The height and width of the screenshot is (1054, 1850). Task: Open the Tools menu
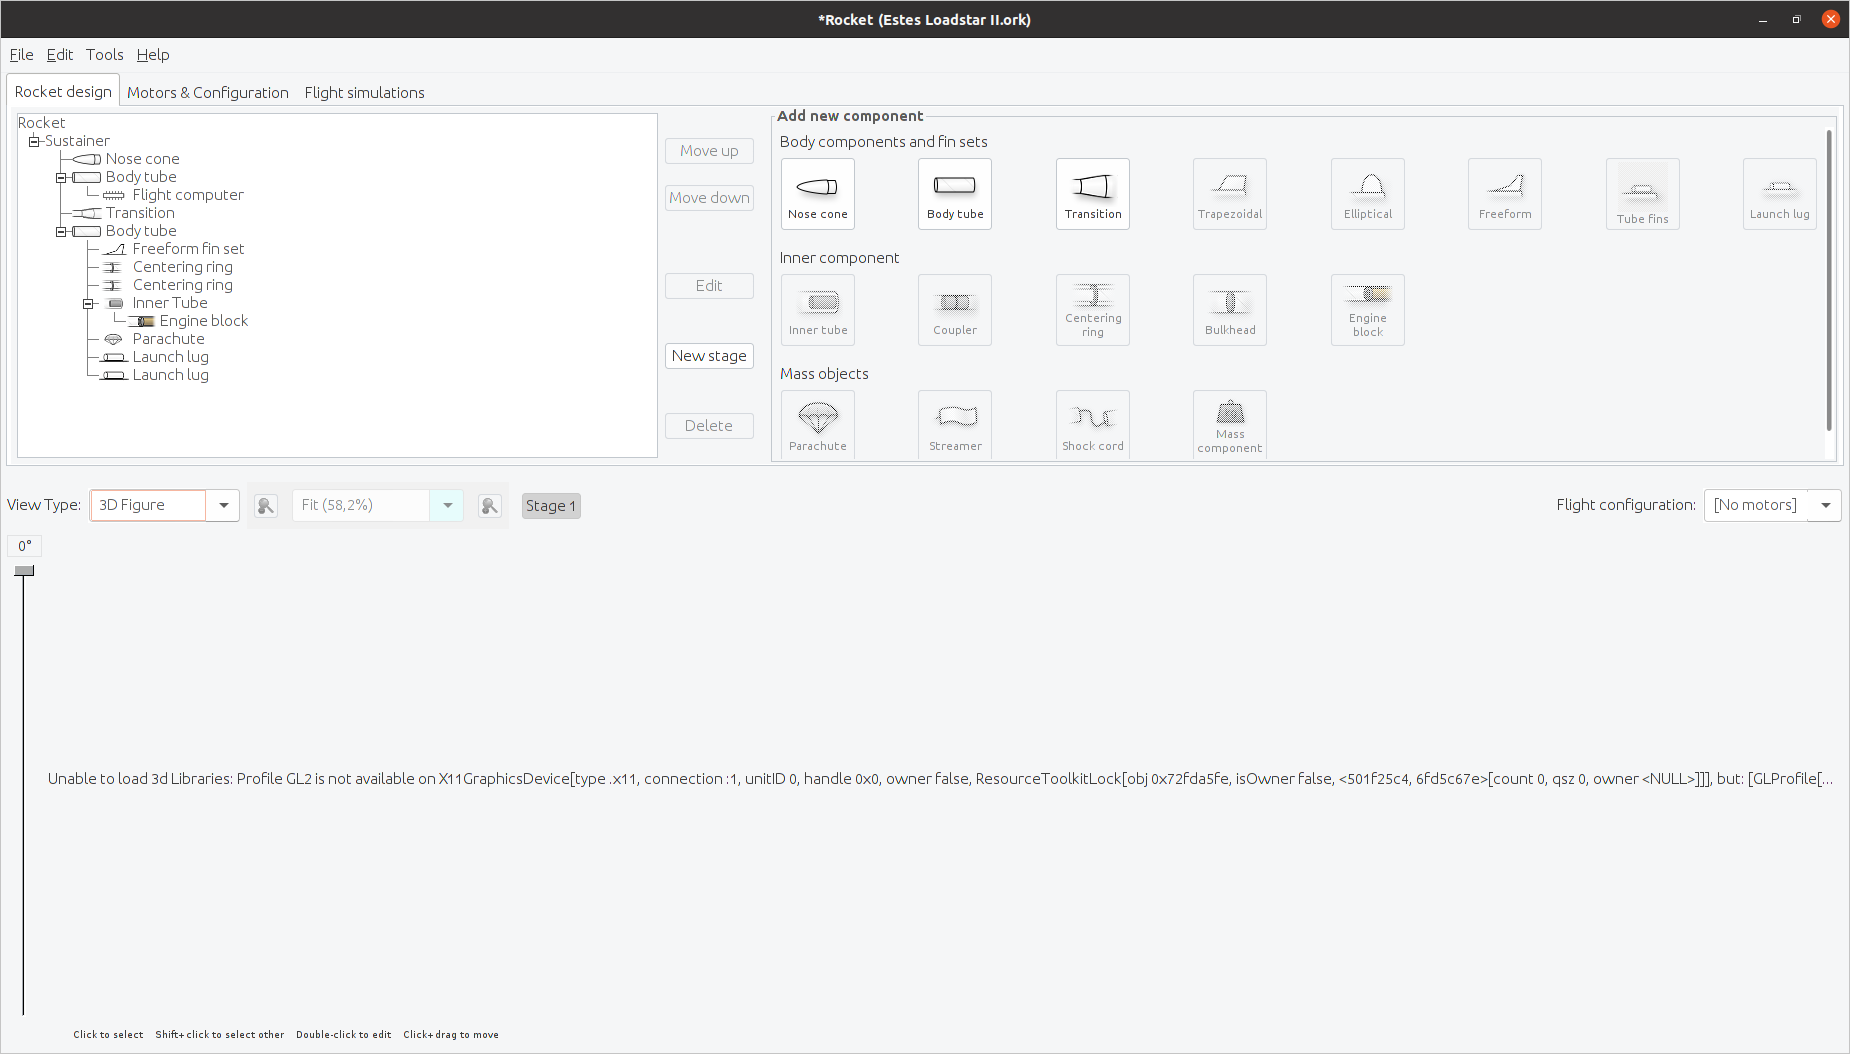click(104, 54)
